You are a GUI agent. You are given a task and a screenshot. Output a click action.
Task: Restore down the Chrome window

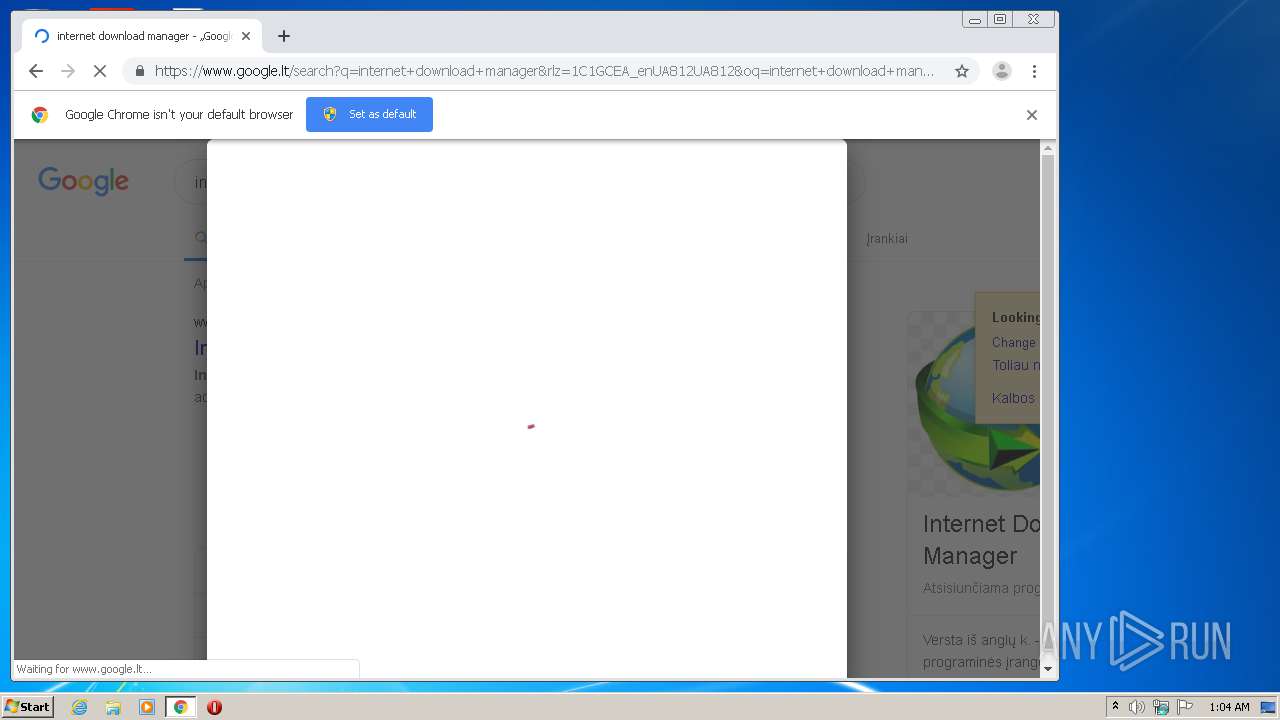pos(1000,19)
